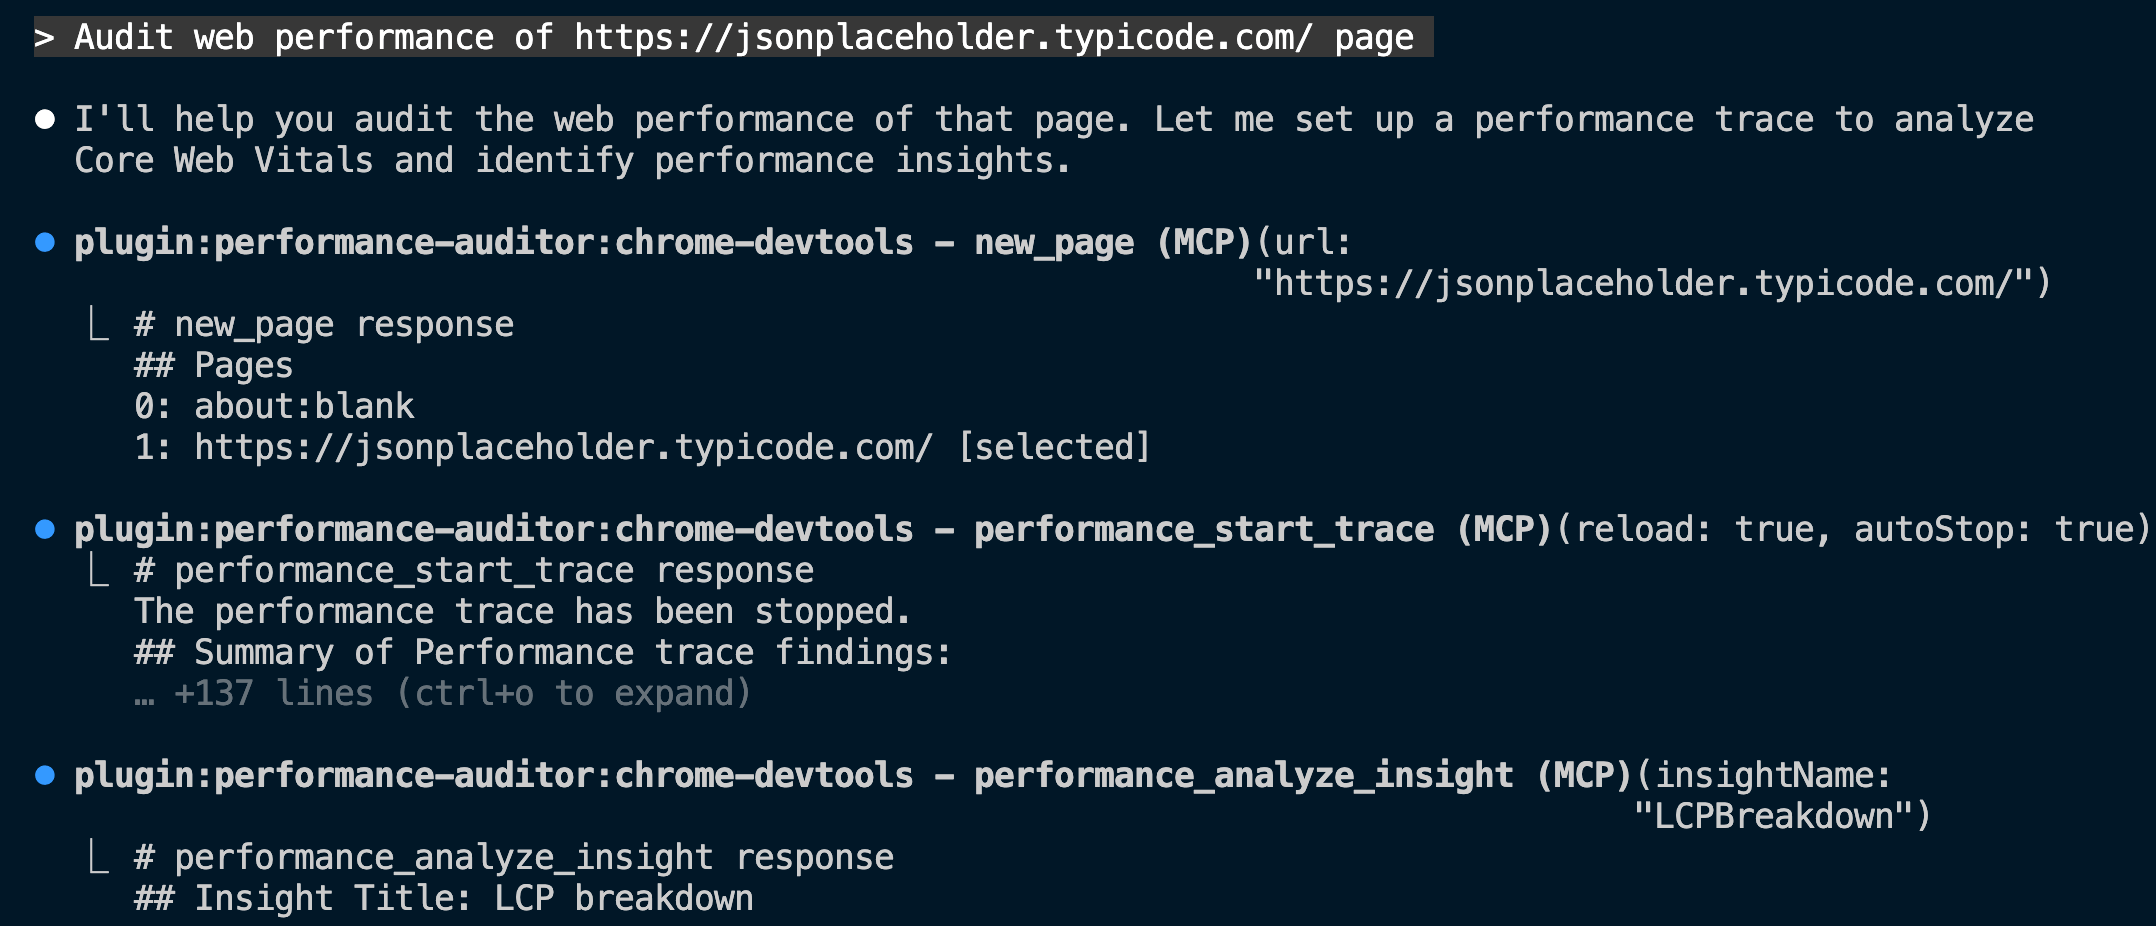Image resolution: width=2156 pixels, height=926 pixels.
Task: Click the "LCPBreakdown" insightName value
Action: pyautogui.click(x=1773, y=816)
